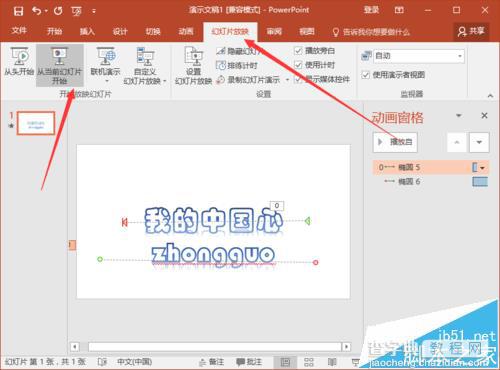Select the 幻灯片放映 tab
500x370 pixels.
230,32
